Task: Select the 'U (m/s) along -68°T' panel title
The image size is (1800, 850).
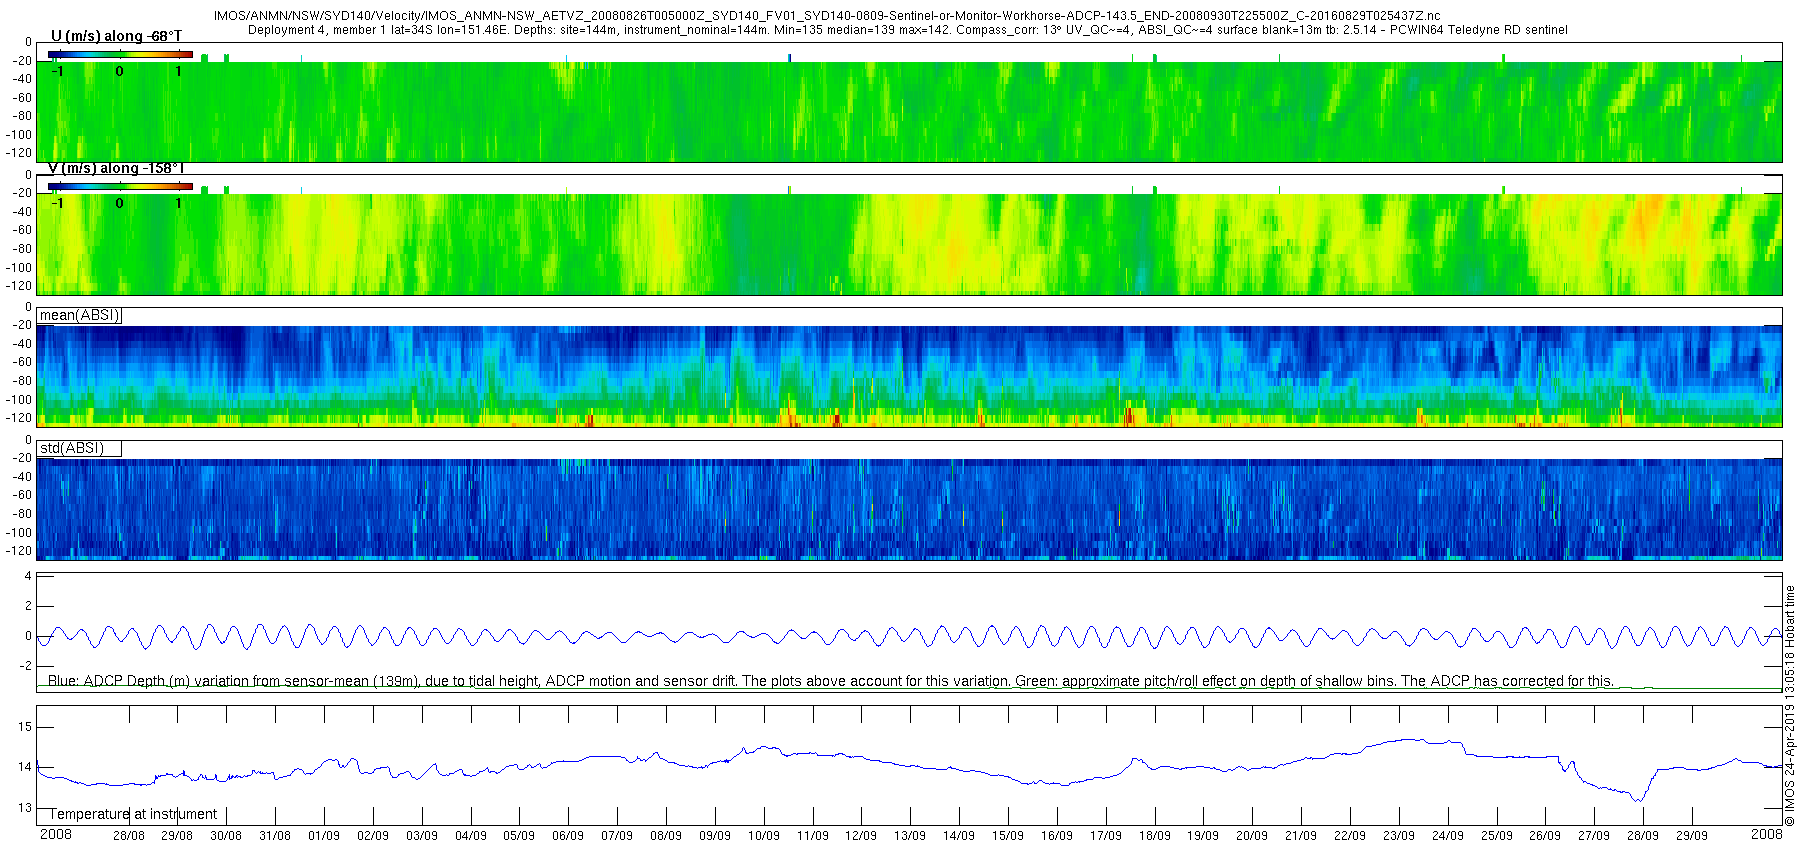Action: pos(116,36)
